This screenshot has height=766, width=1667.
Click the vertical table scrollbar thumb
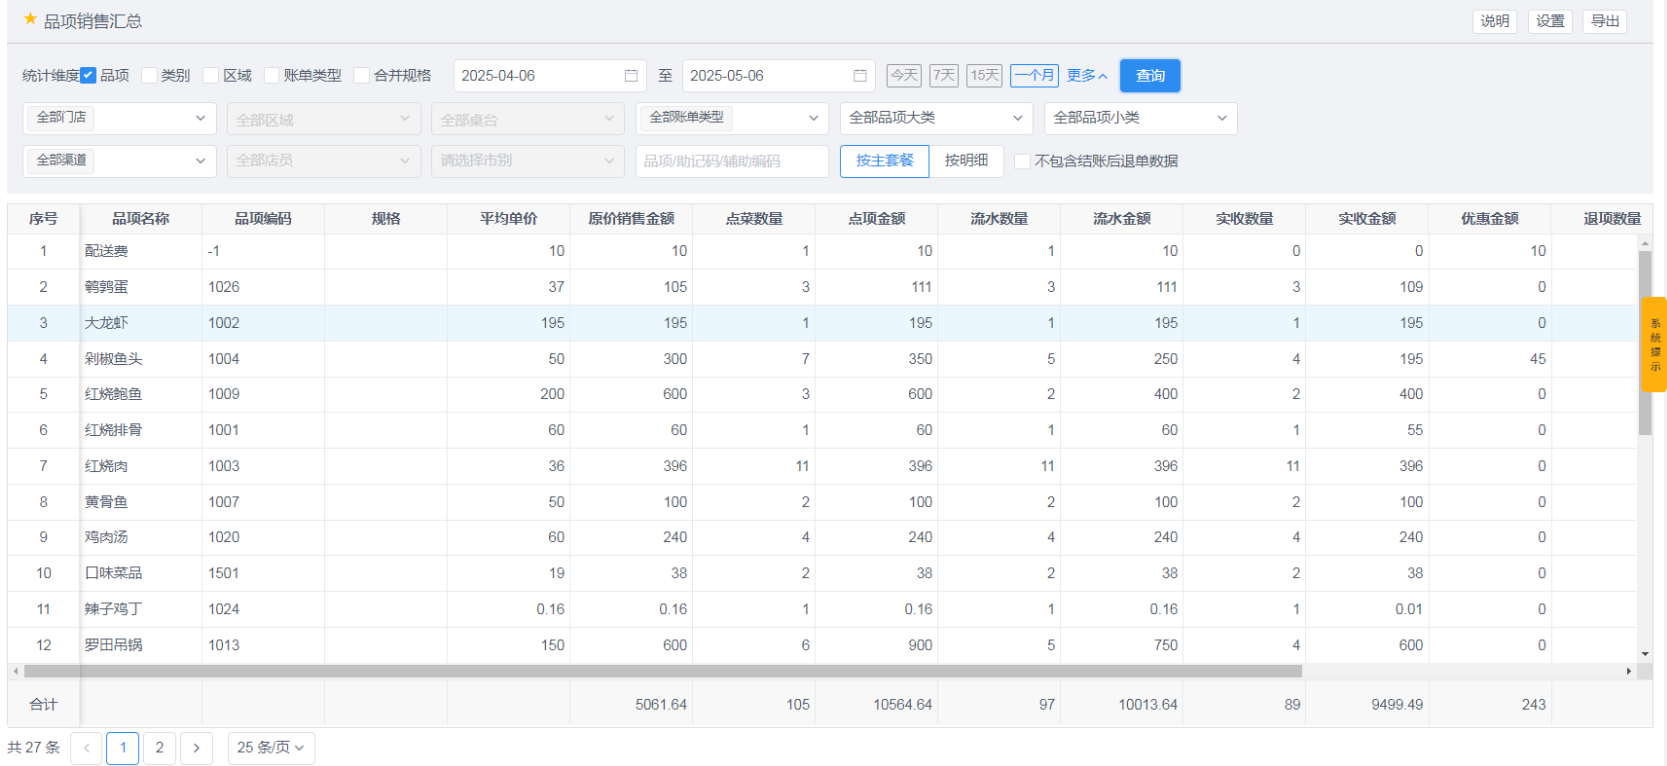tap(1645, 343)
